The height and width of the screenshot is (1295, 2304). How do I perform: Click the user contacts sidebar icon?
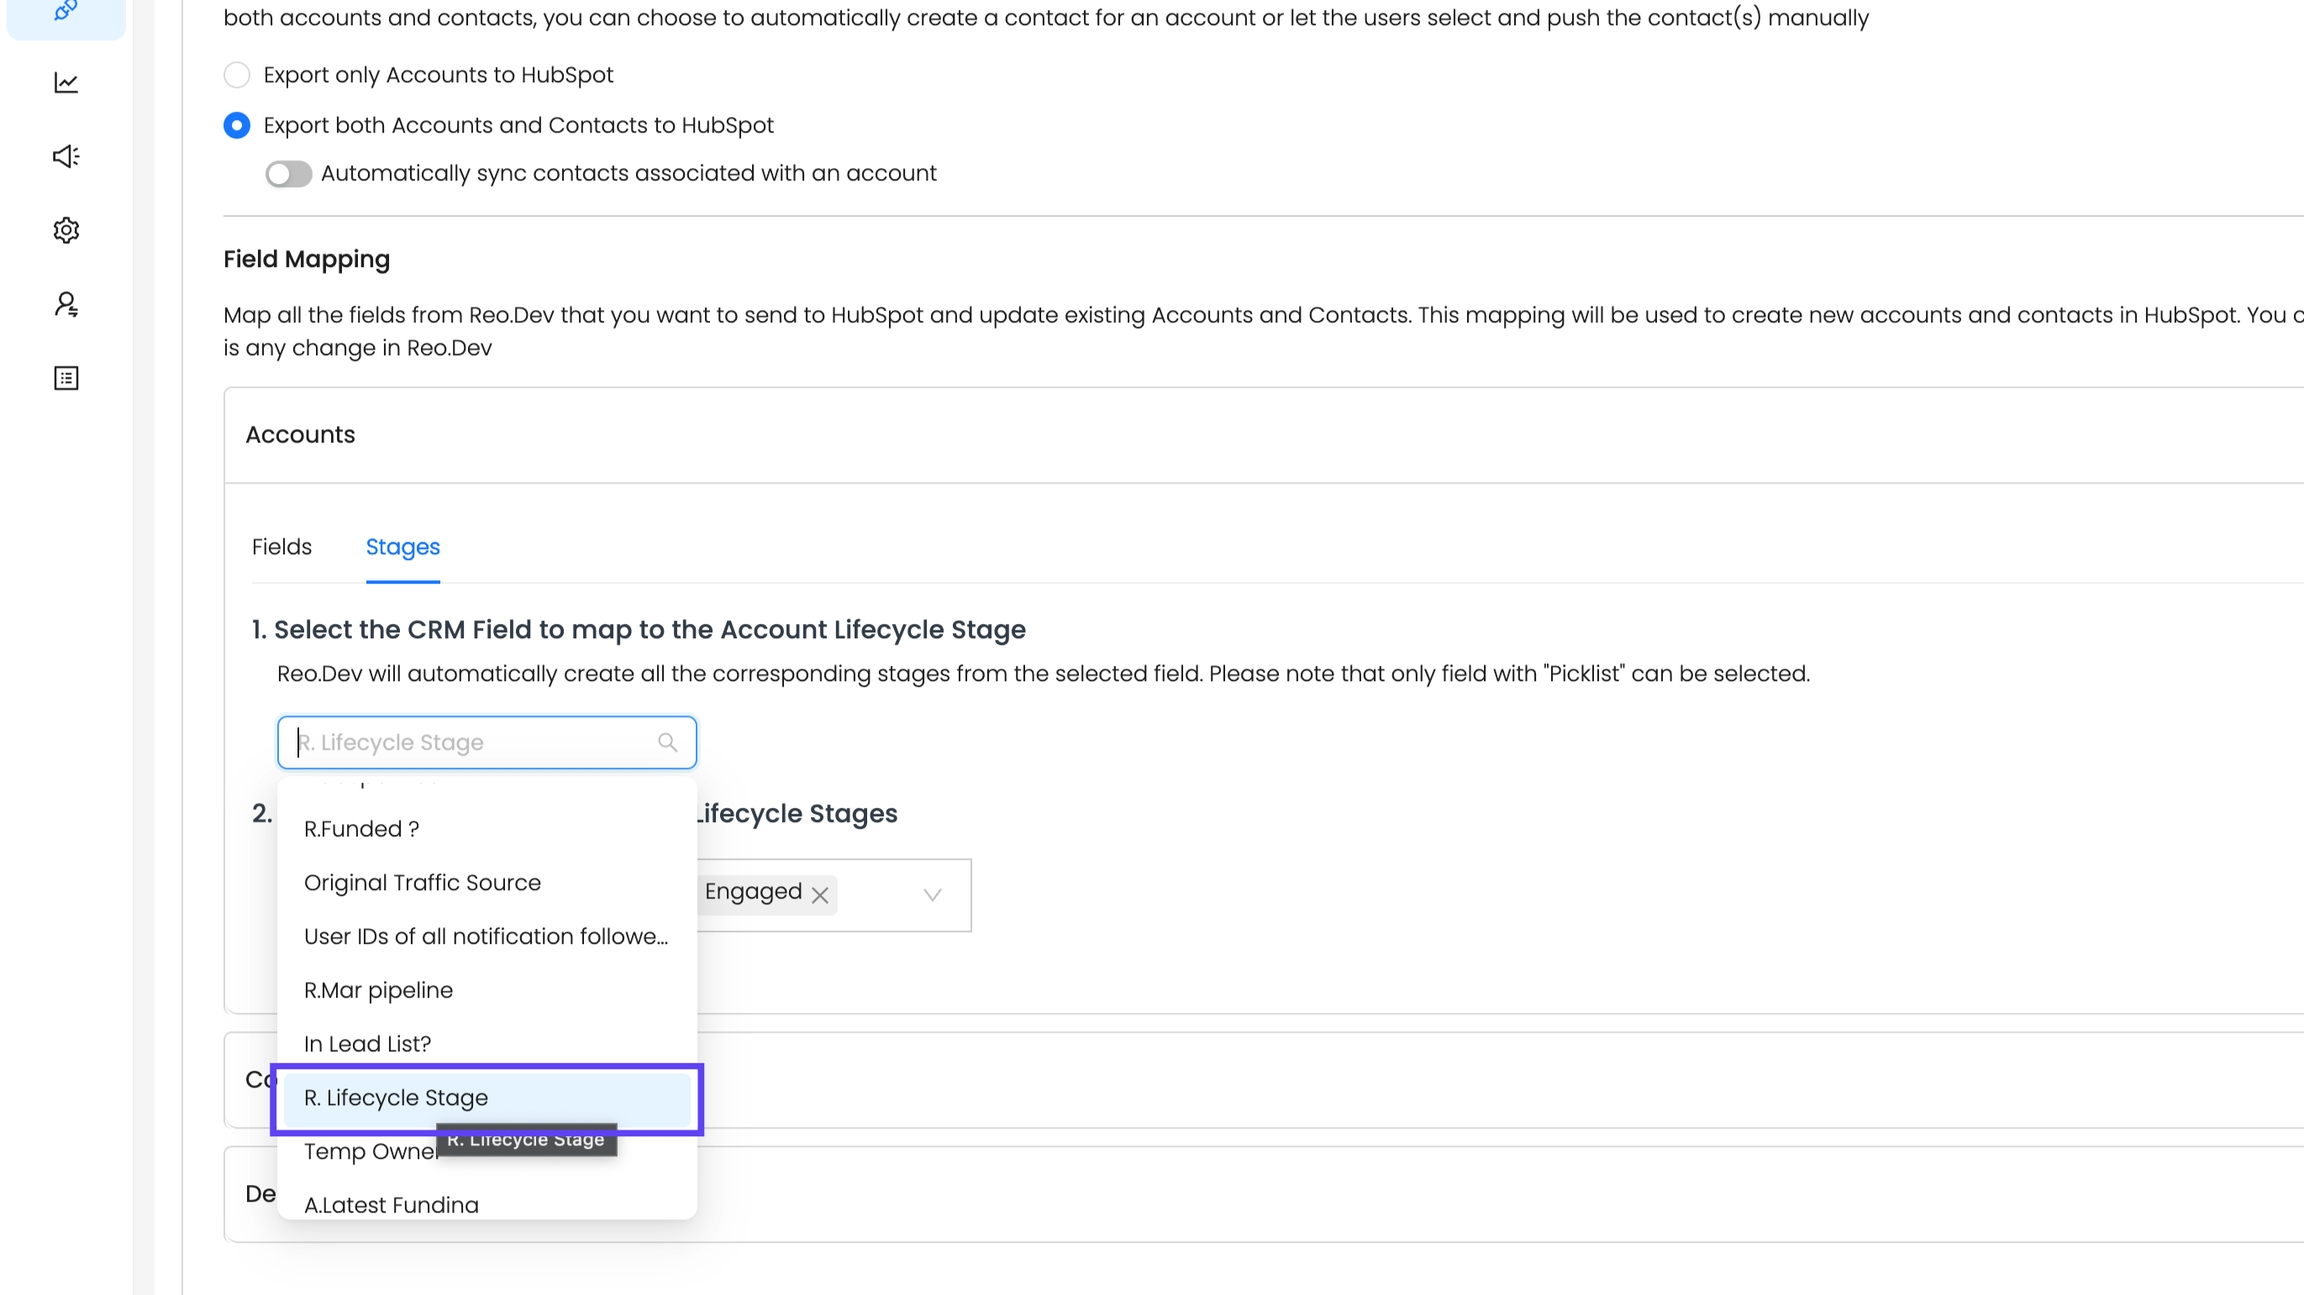[66, 304]
